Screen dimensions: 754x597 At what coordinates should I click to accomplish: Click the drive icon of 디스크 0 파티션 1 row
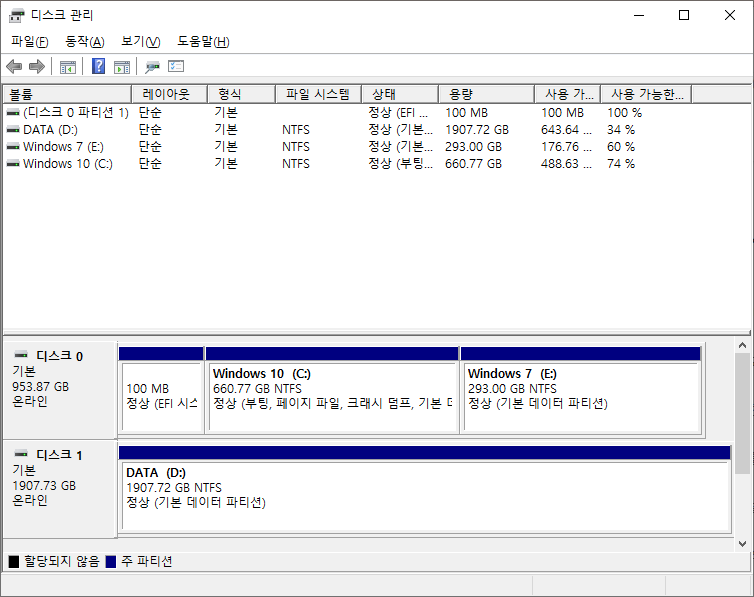coord(13,112)
